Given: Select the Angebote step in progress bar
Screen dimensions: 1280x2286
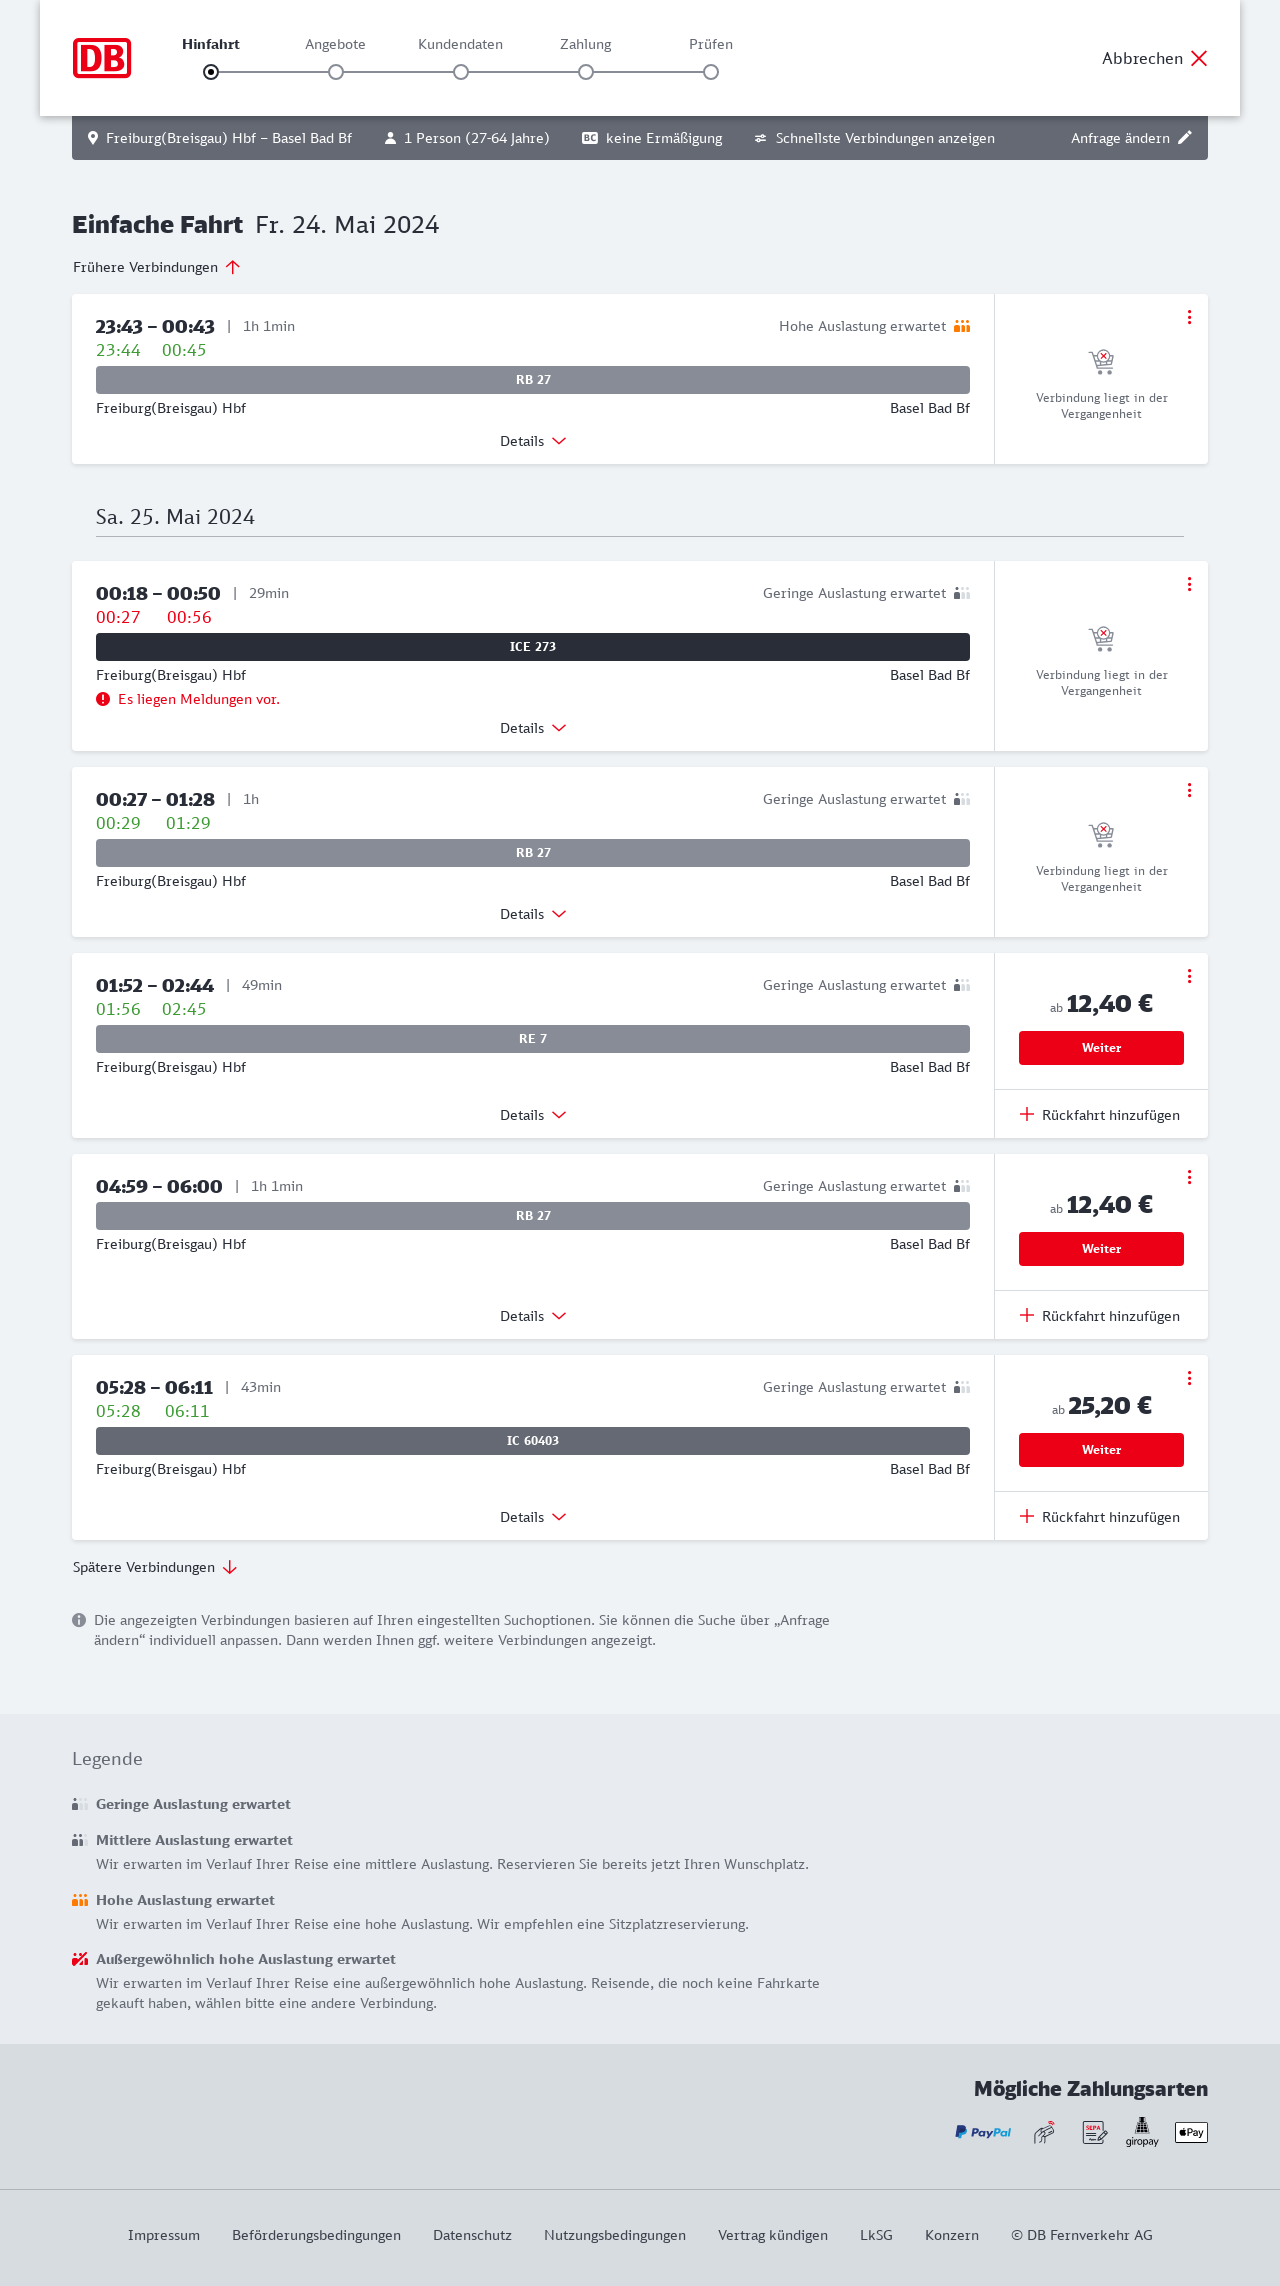Looking at the screenshot, I should [336, 72].
